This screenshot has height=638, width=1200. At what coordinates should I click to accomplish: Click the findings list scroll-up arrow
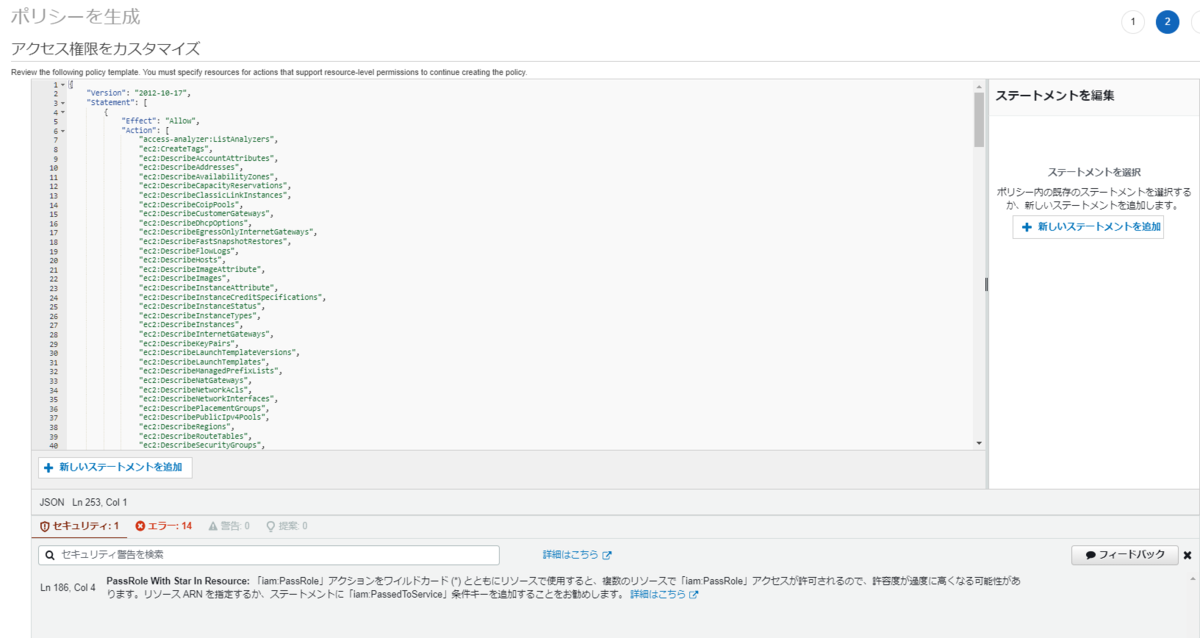pos(1193,578)
